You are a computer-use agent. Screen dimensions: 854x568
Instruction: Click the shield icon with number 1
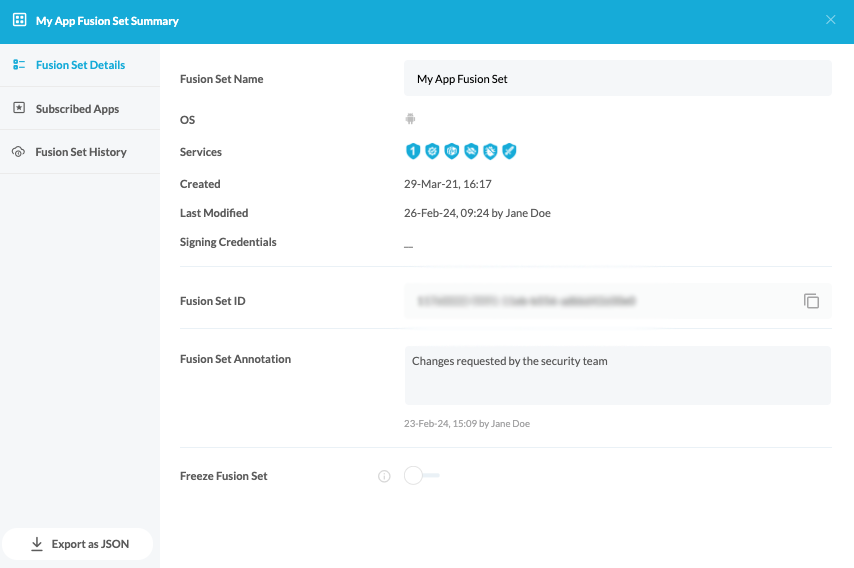pyautogui.click(x=412, y=152)
